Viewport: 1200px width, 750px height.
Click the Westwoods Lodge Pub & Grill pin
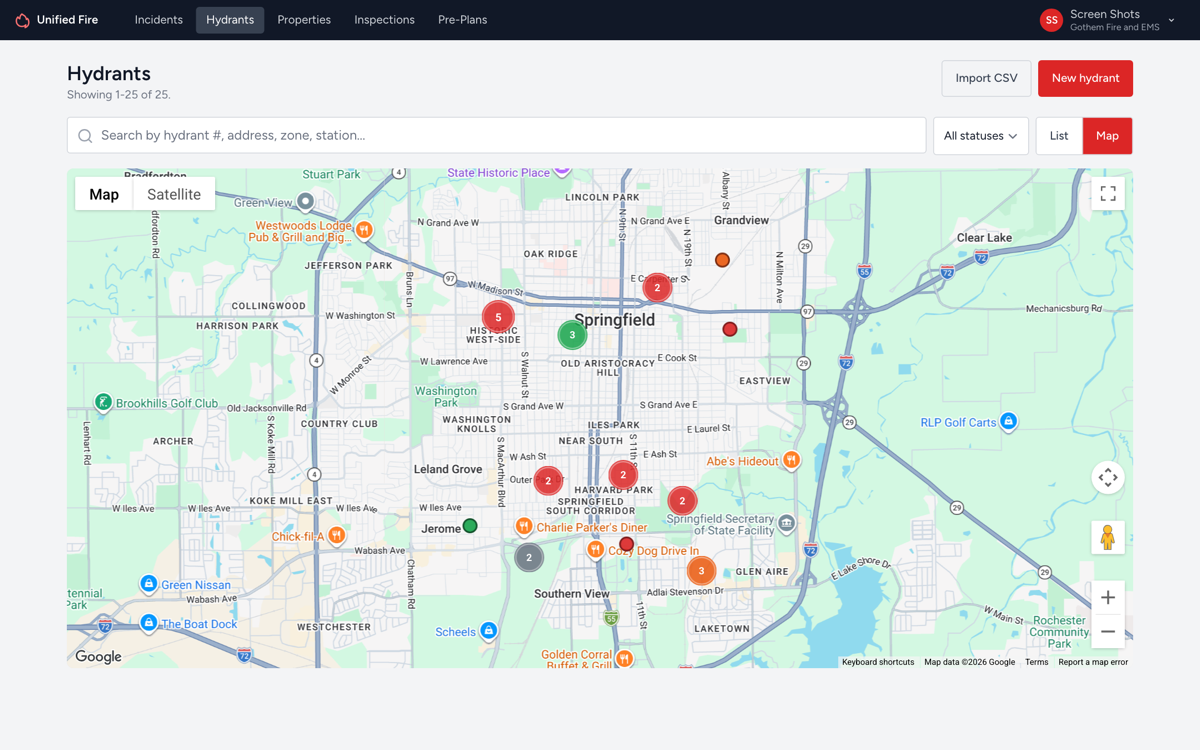tap(364, 230)
